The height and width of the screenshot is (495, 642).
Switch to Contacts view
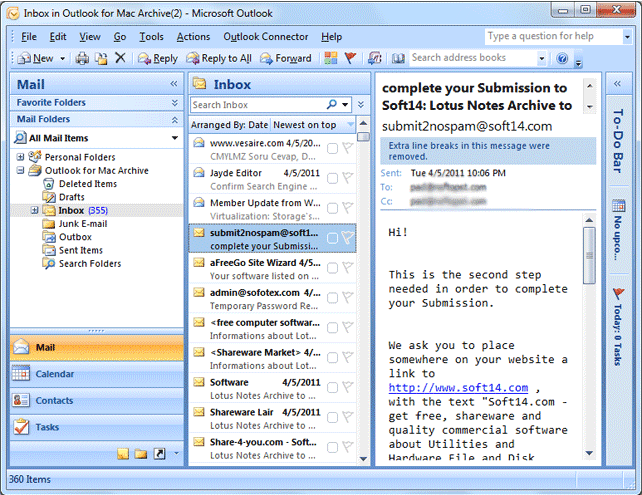[97, 400]
